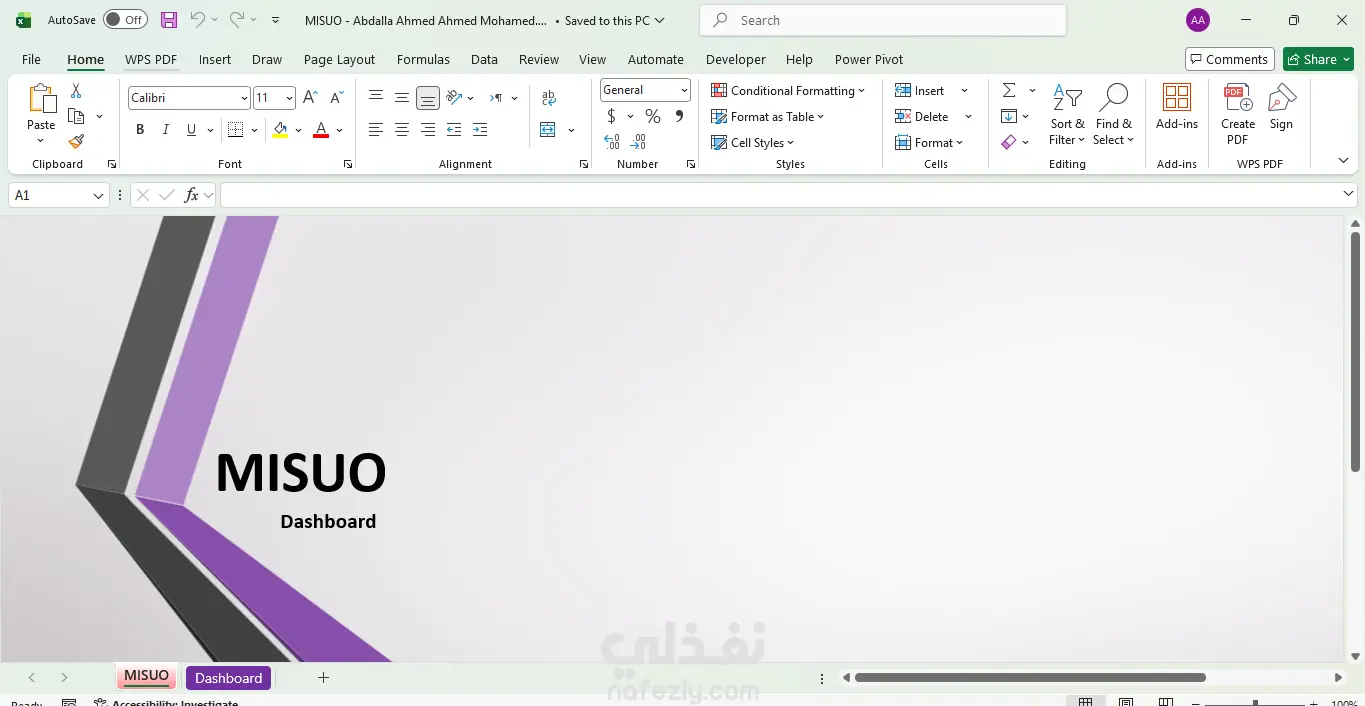This screenshot has width=1365, height=706.
Task: Click Insert Function fx icon
Action: [192, 195]
